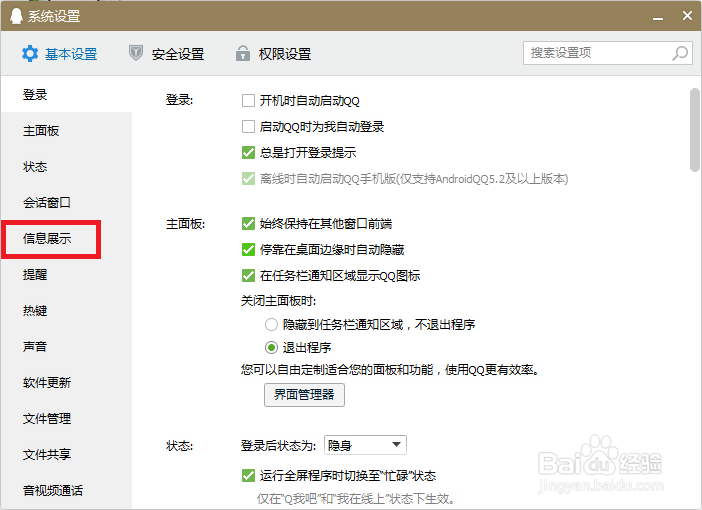The width and height of the screenshot is (702, 510).
Task: Switch to the 安全设置 tab
Action: point(167,54)
